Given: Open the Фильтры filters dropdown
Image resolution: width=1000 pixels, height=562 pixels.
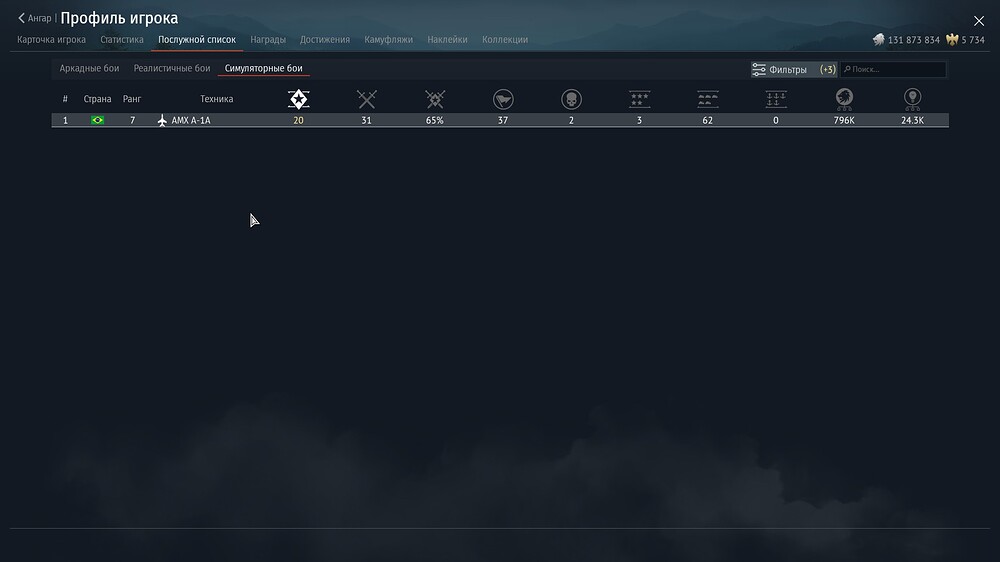Looking at the screenshot, I should (x=793, y=70).
